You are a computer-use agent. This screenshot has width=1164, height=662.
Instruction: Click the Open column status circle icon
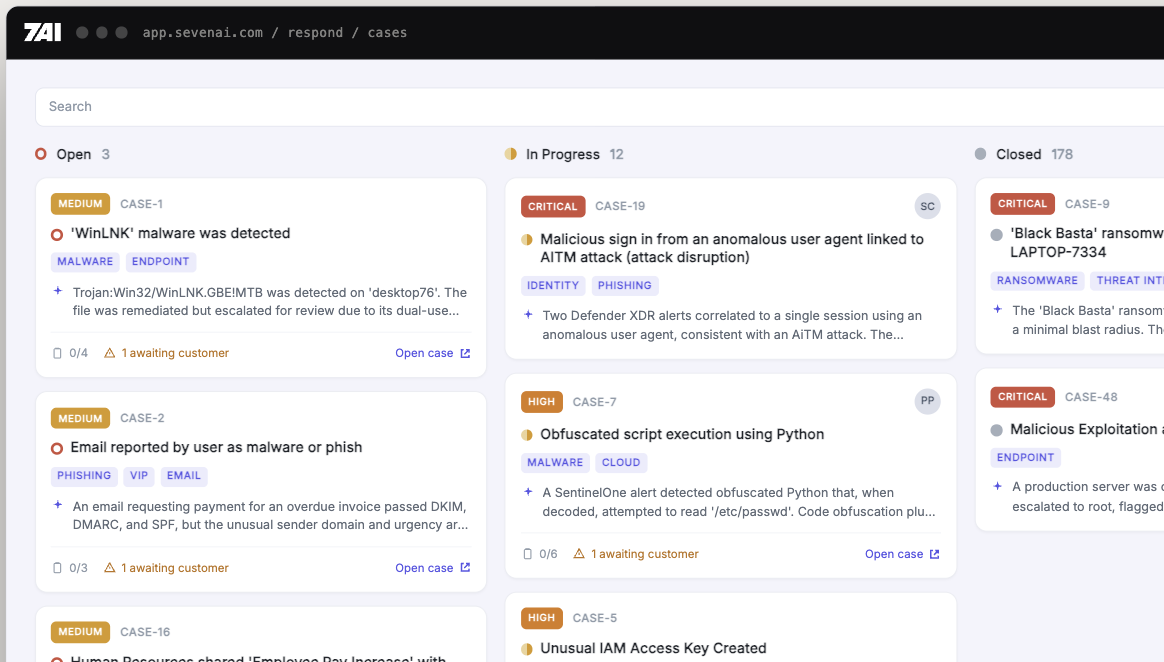[41, 154]
